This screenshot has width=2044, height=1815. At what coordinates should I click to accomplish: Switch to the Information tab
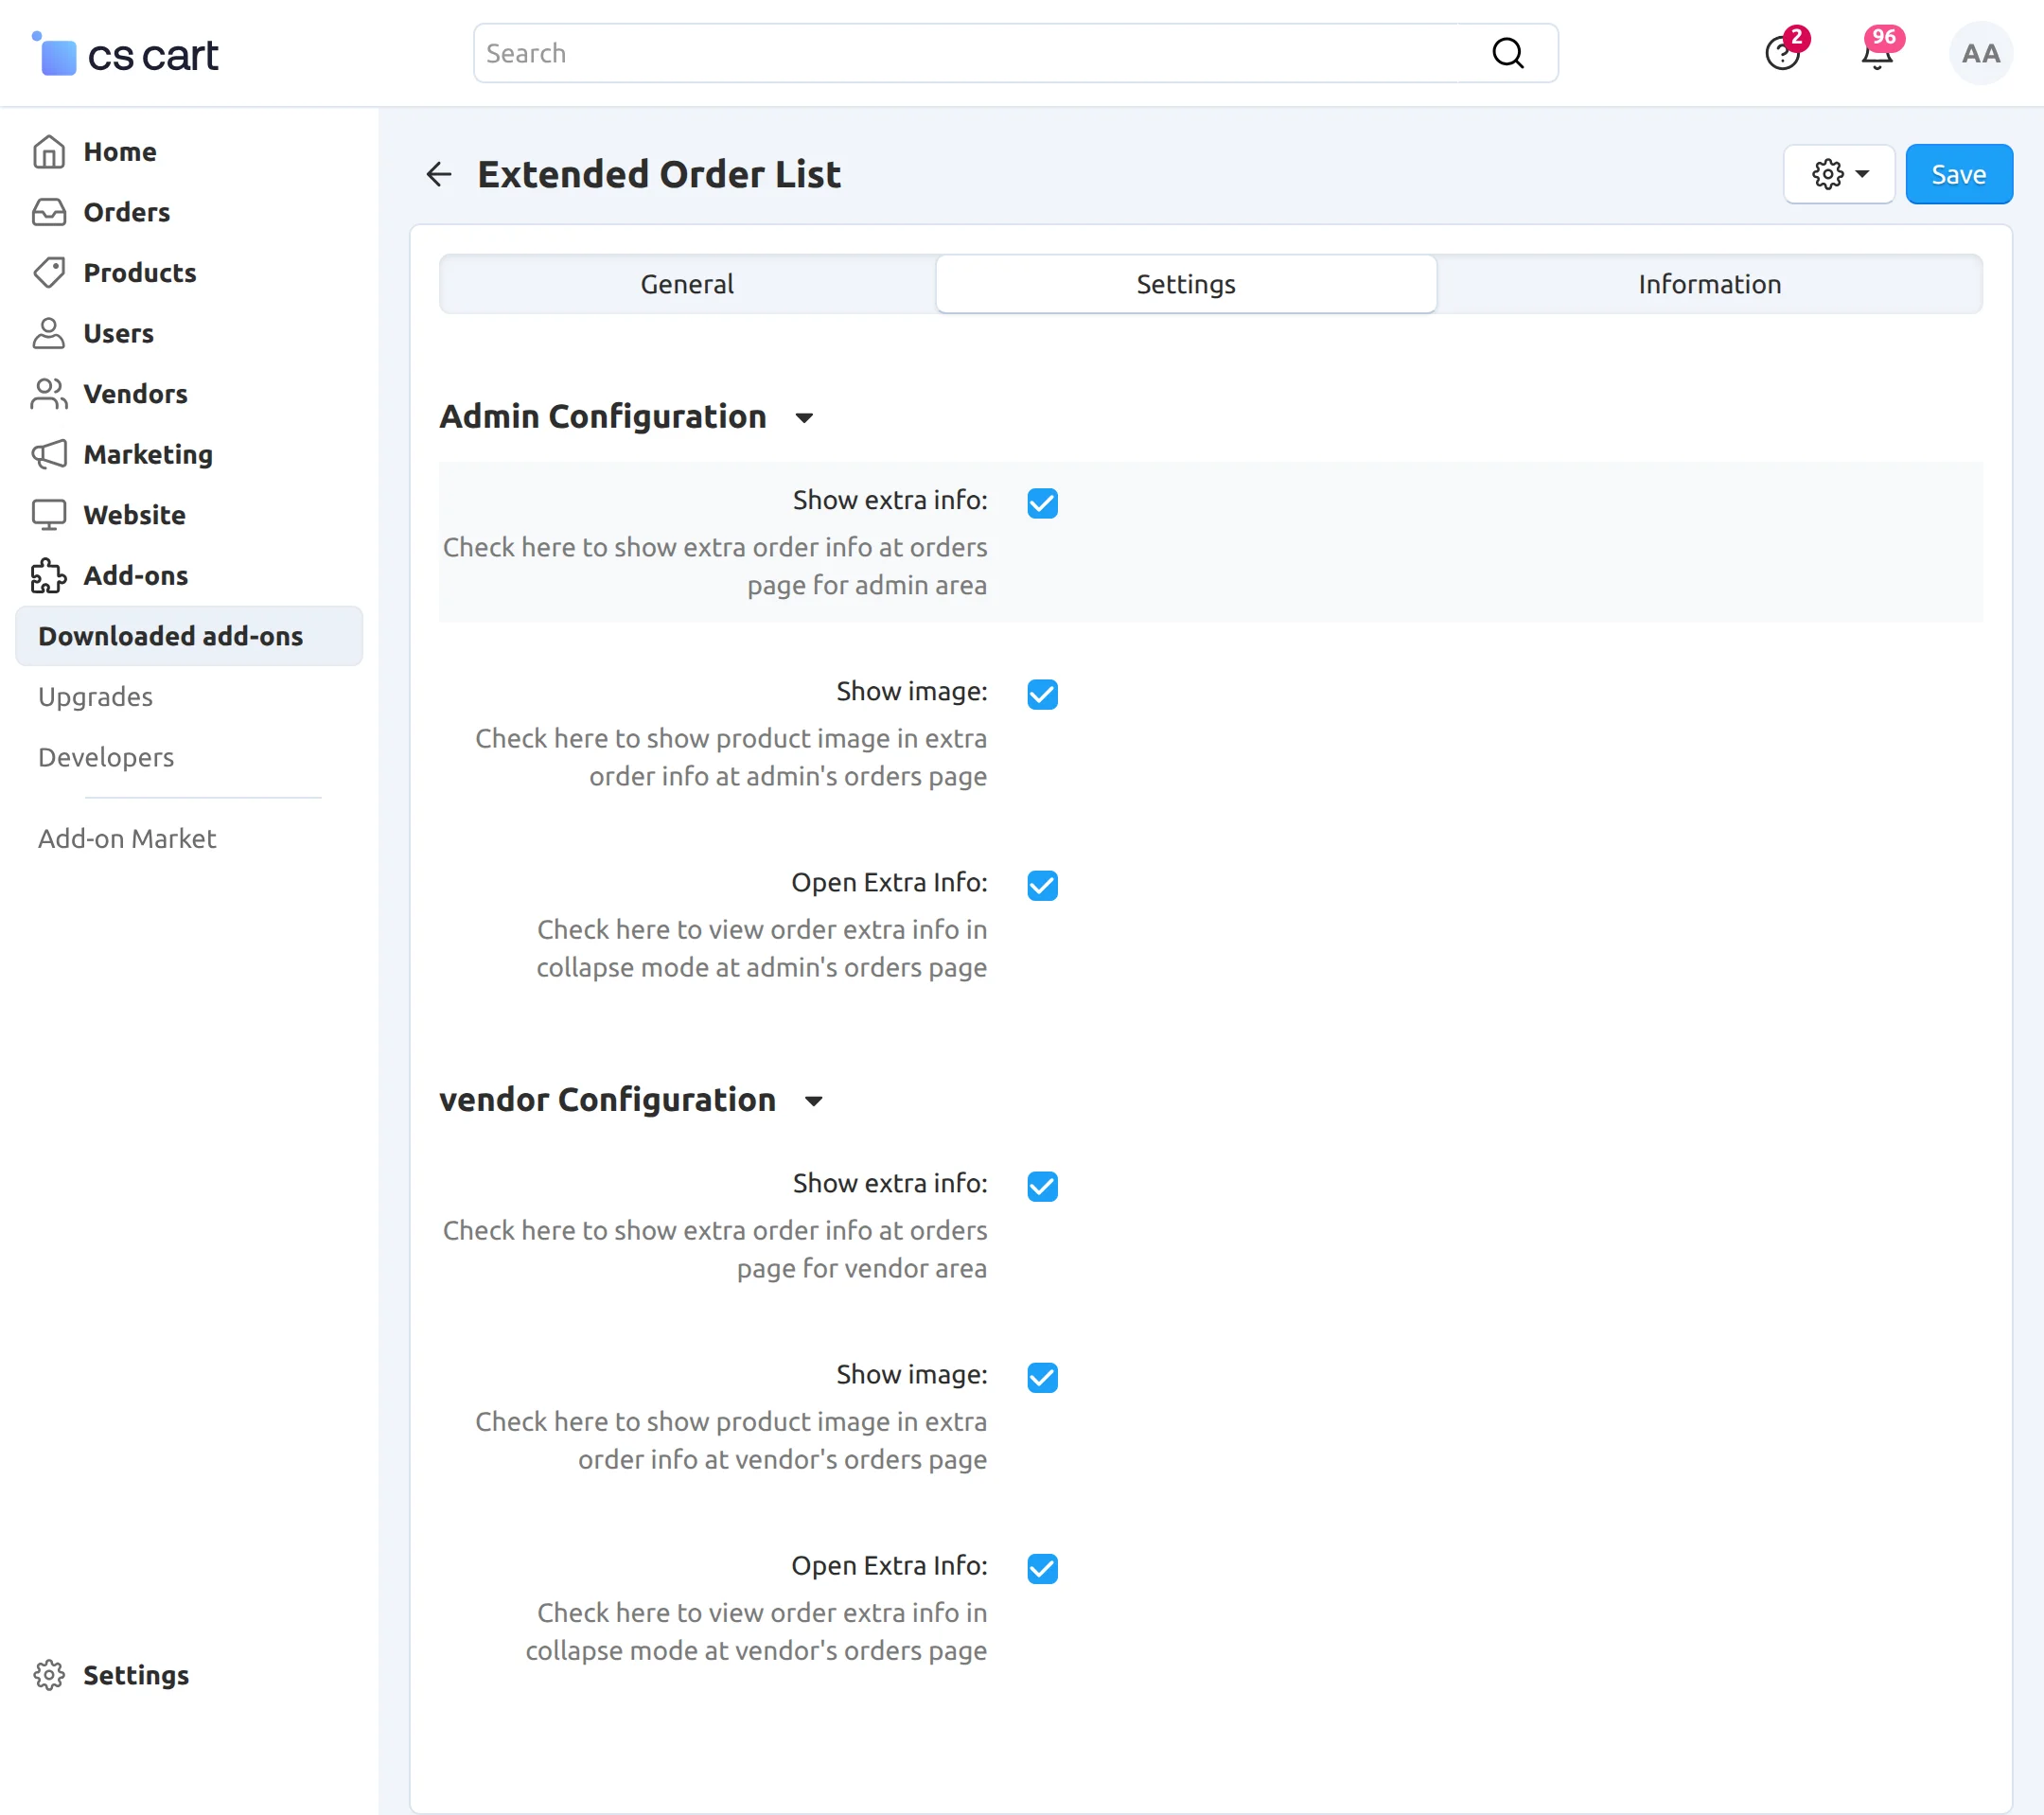[x=1709, y=284]
